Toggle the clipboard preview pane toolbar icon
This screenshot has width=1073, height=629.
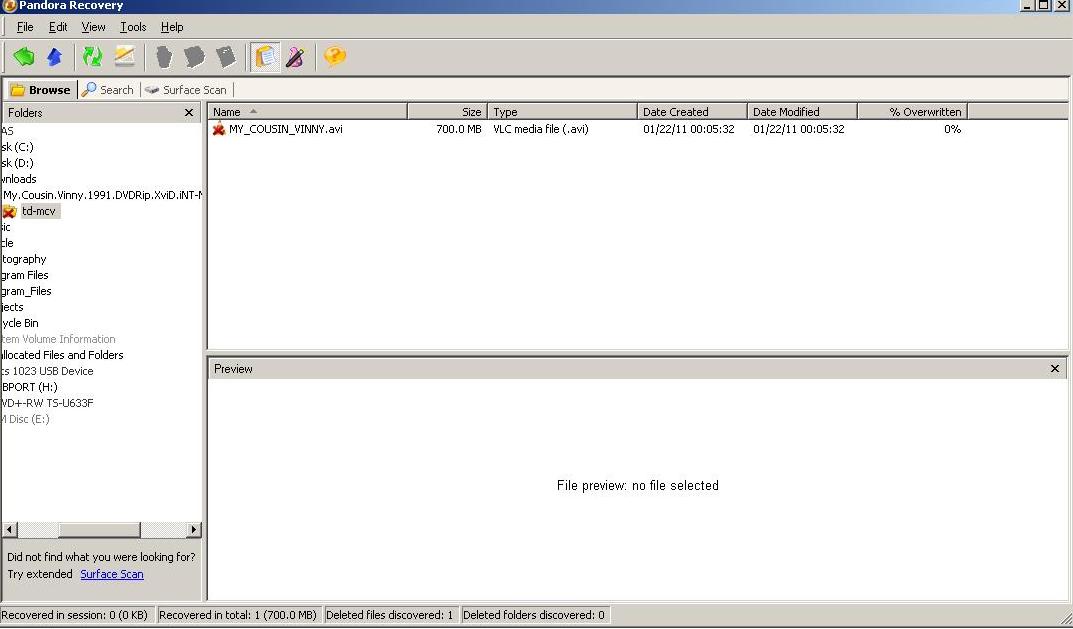[x=266, y=56]
